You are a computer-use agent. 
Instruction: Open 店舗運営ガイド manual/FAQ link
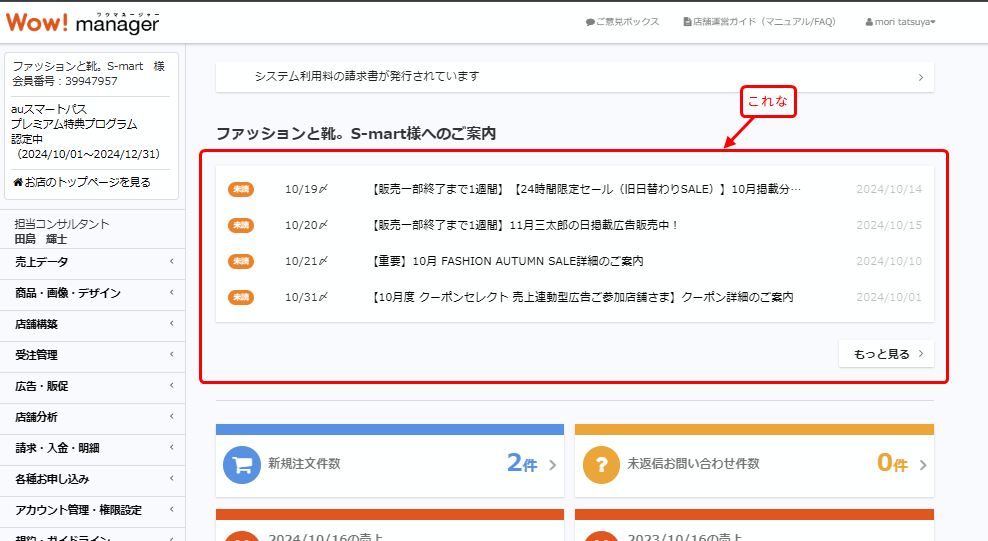coord(759,22)
